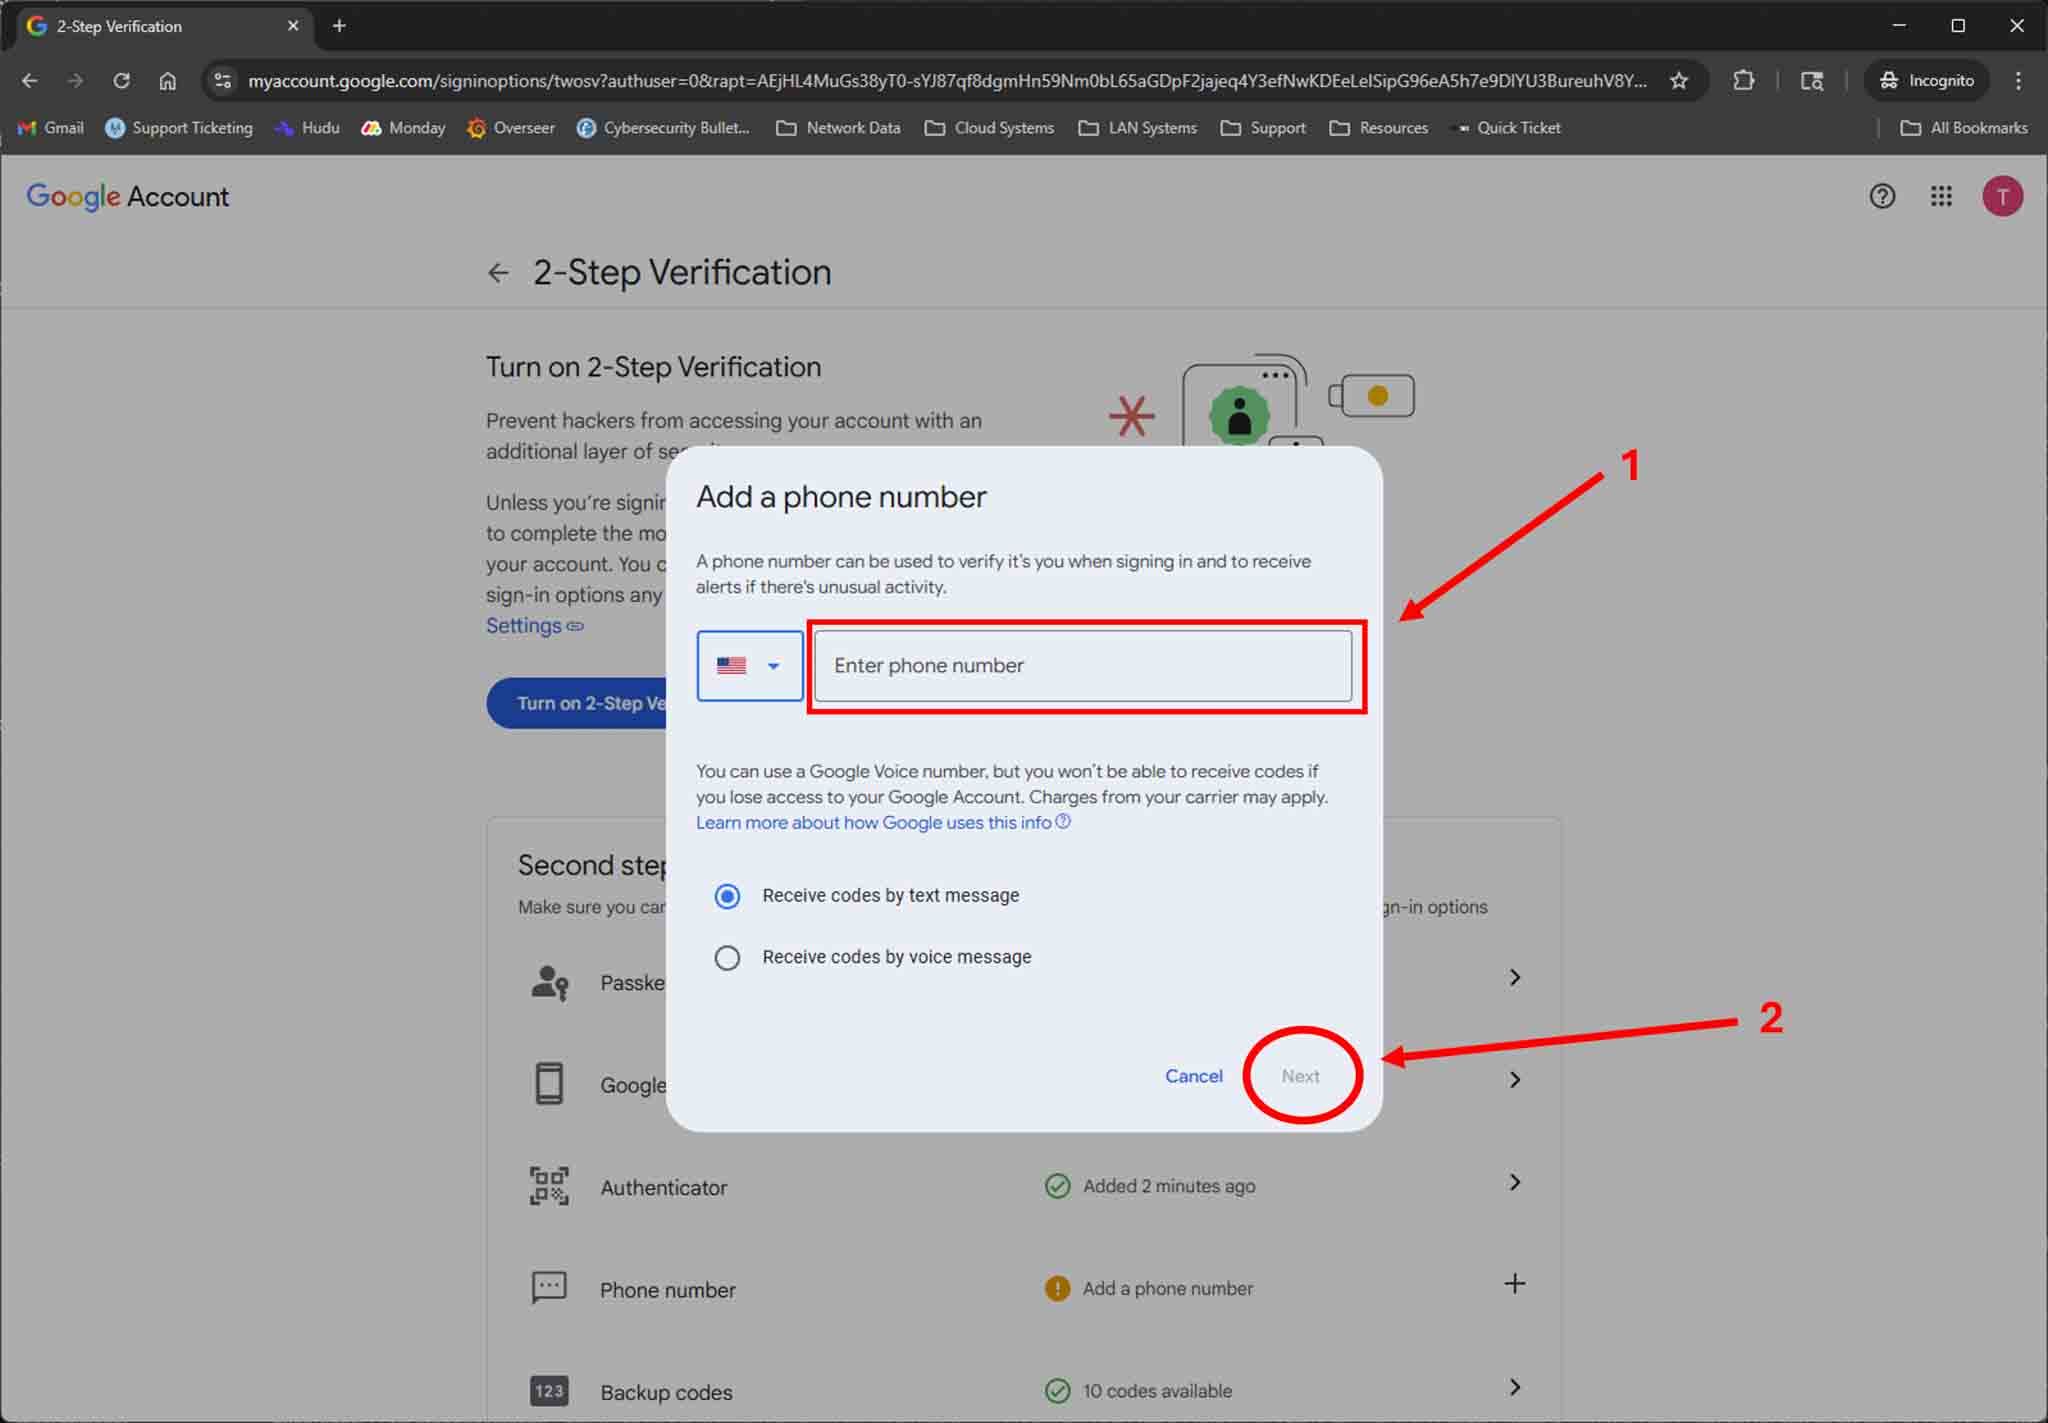
Task: Open the browser Extensions puzzle icon
Action: 1743,81
